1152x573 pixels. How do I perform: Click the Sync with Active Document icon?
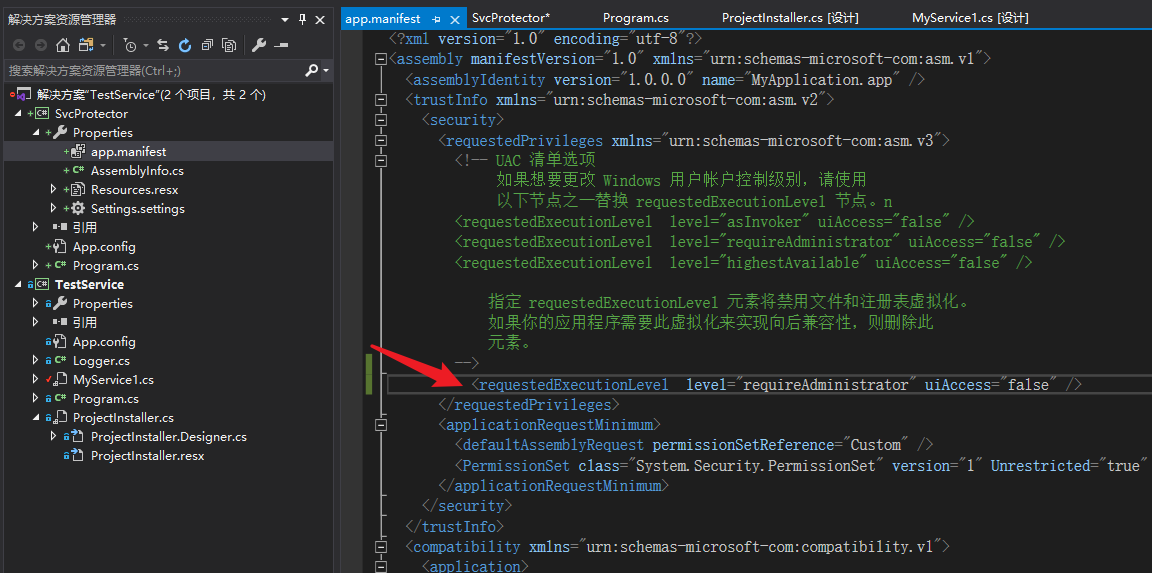163,45
